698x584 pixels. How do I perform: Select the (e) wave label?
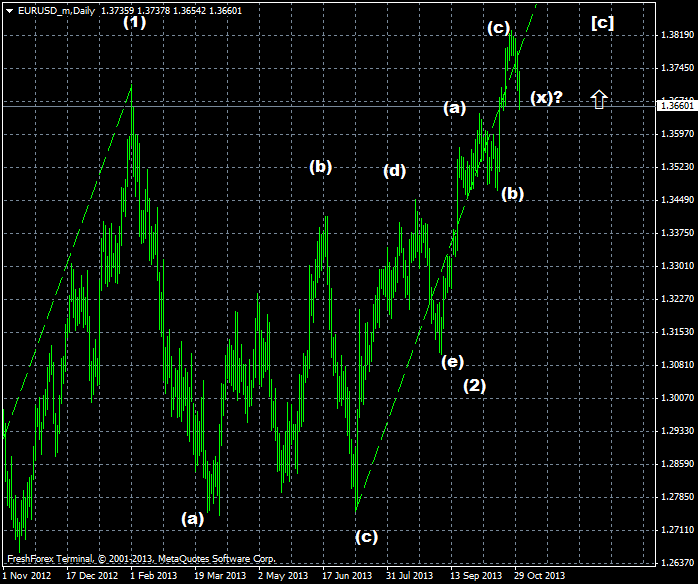click(453, 361)
